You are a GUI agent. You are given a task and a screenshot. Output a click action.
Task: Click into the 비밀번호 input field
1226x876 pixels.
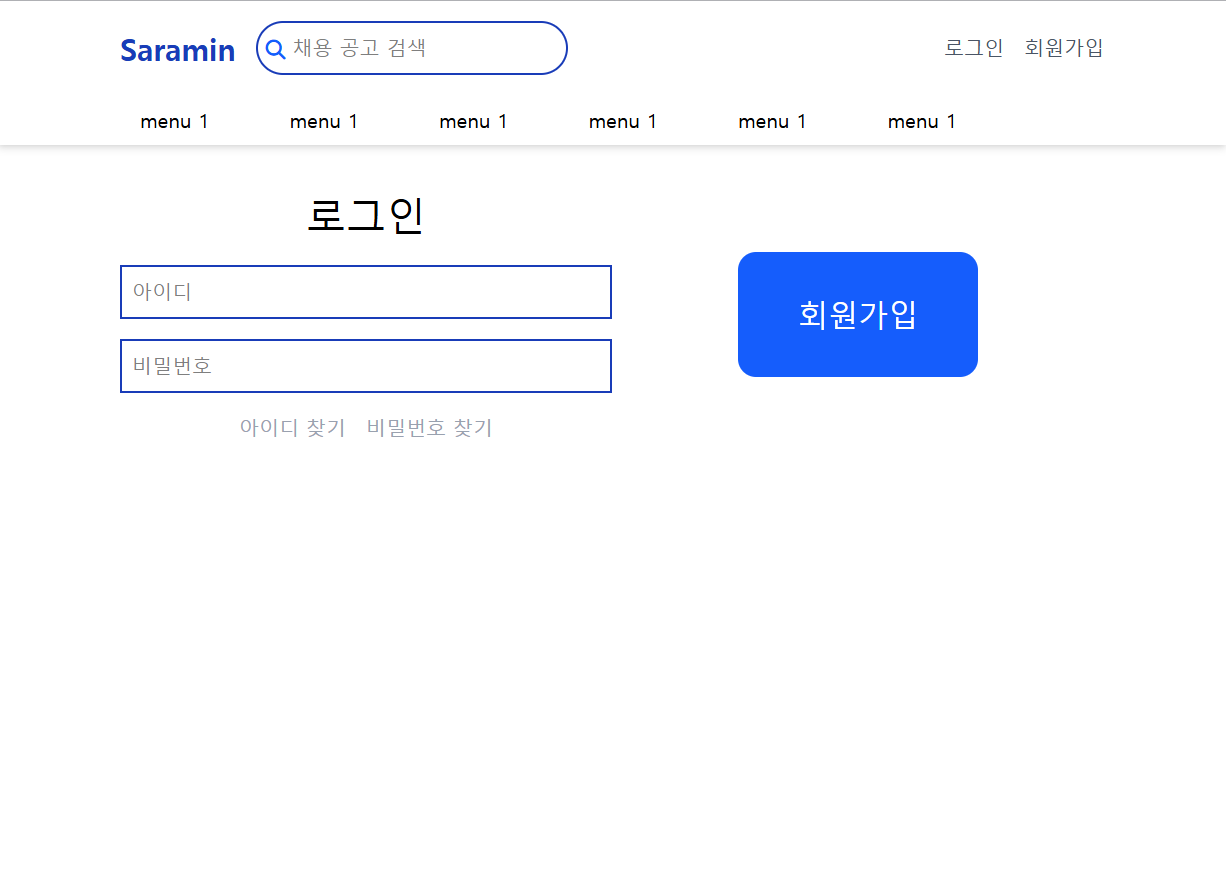366,366
